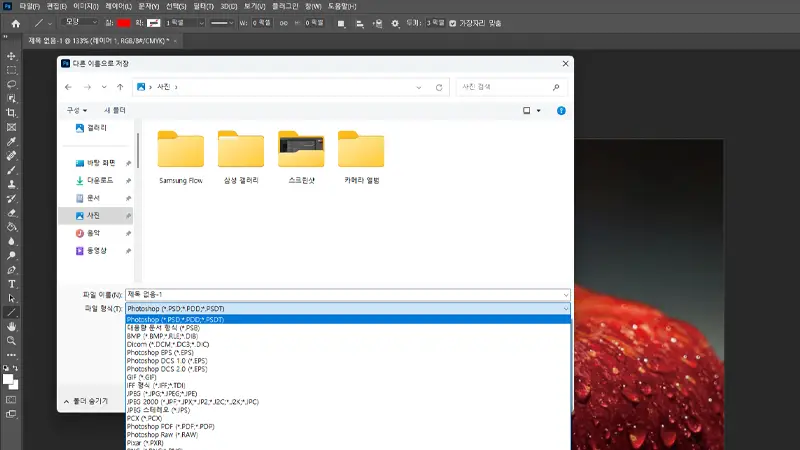Open the stroke line style dropdown
The image size is (800, 450).
[x=222, y=23]
